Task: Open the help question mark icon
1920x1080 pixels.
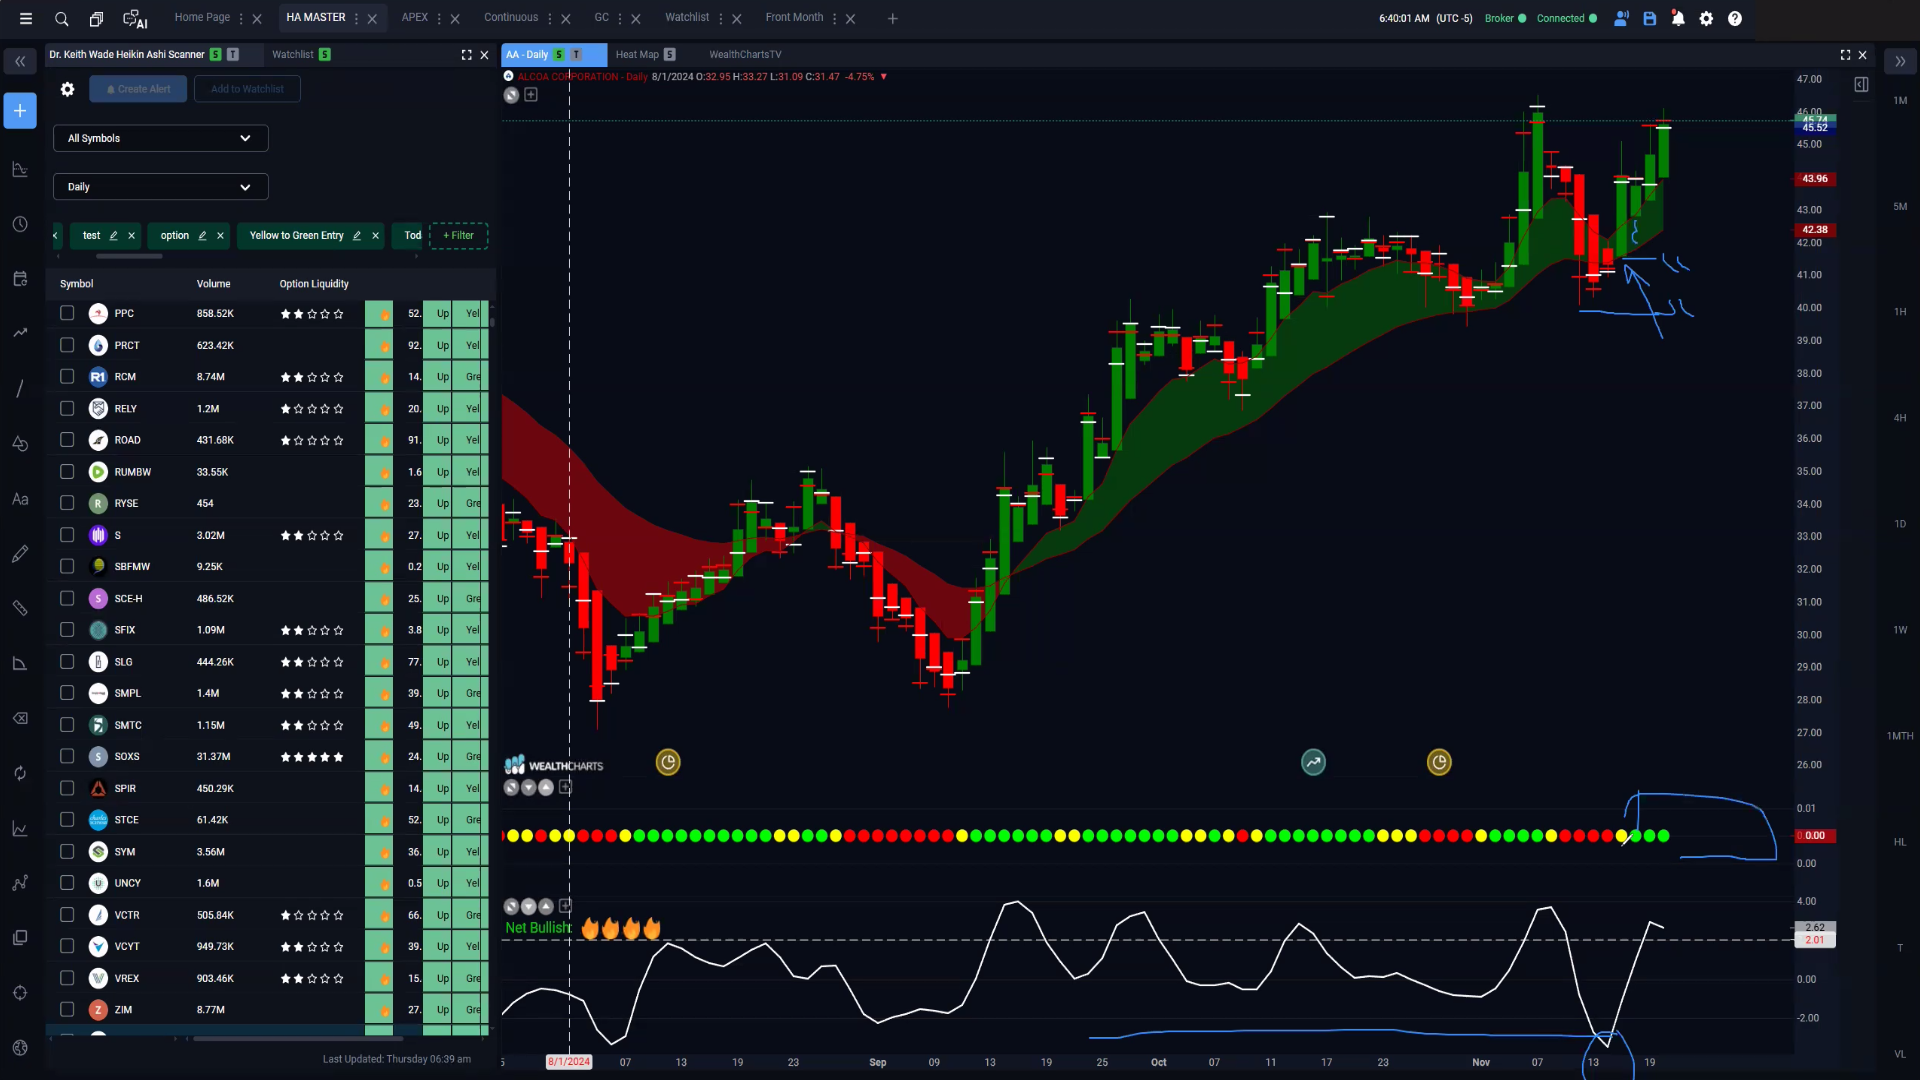Action: 1735,18
